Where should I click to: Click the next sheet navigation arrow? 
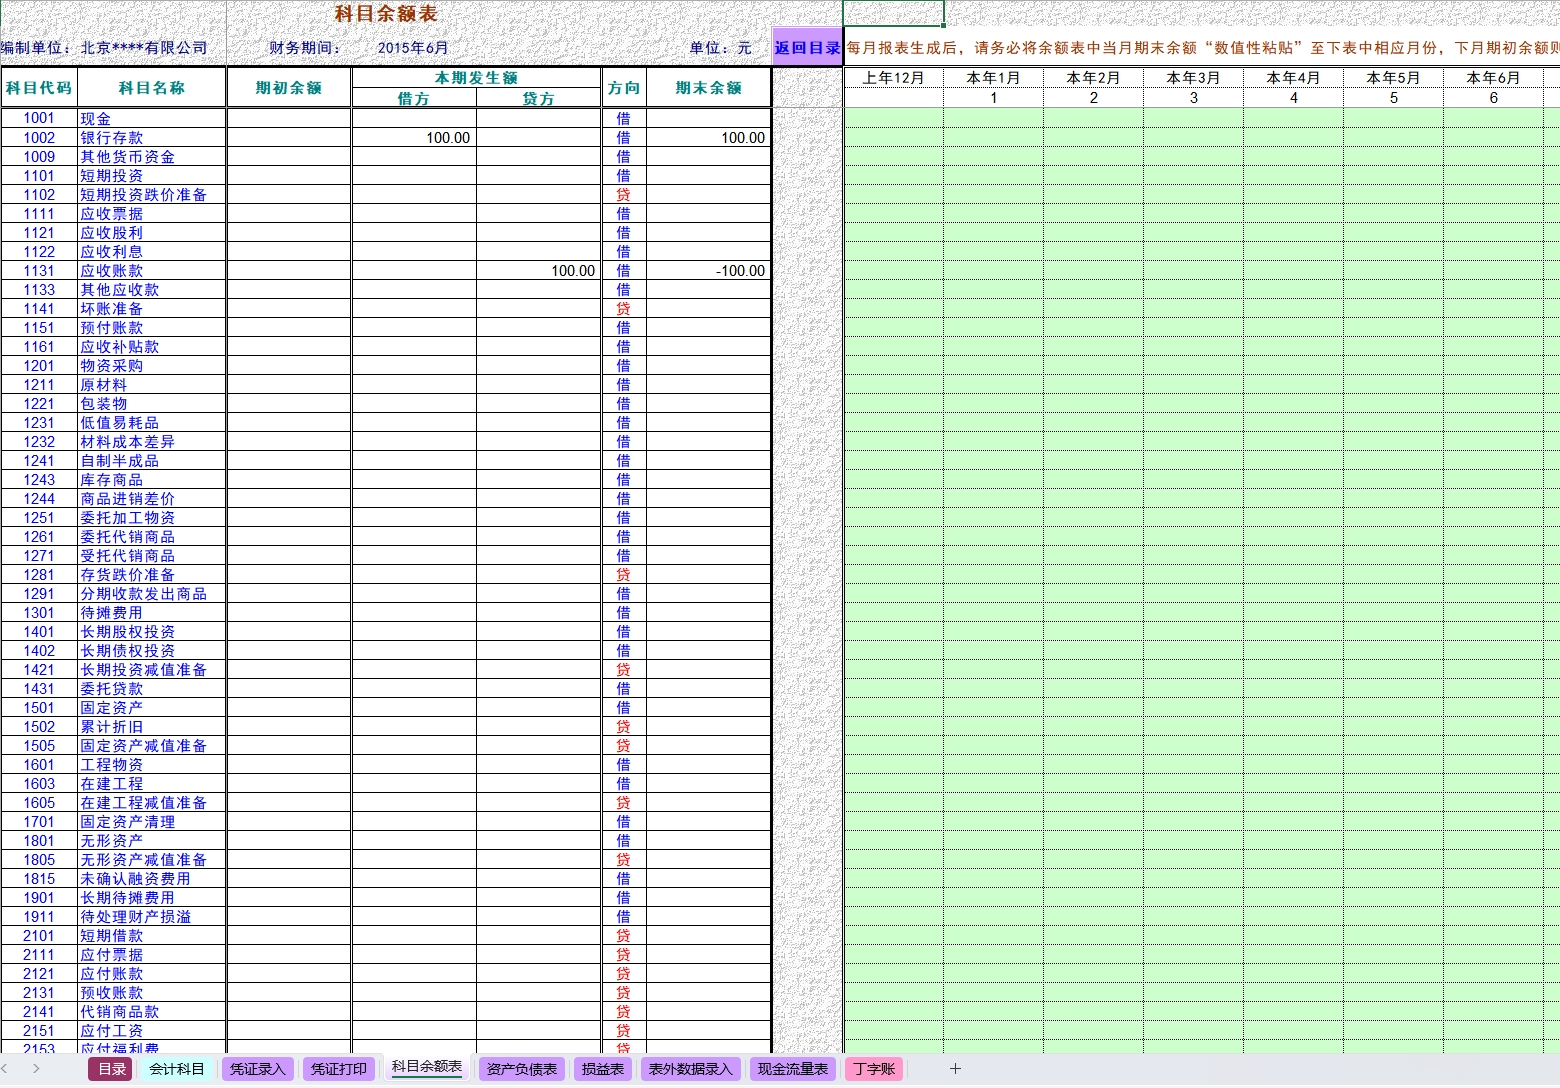36,1069
